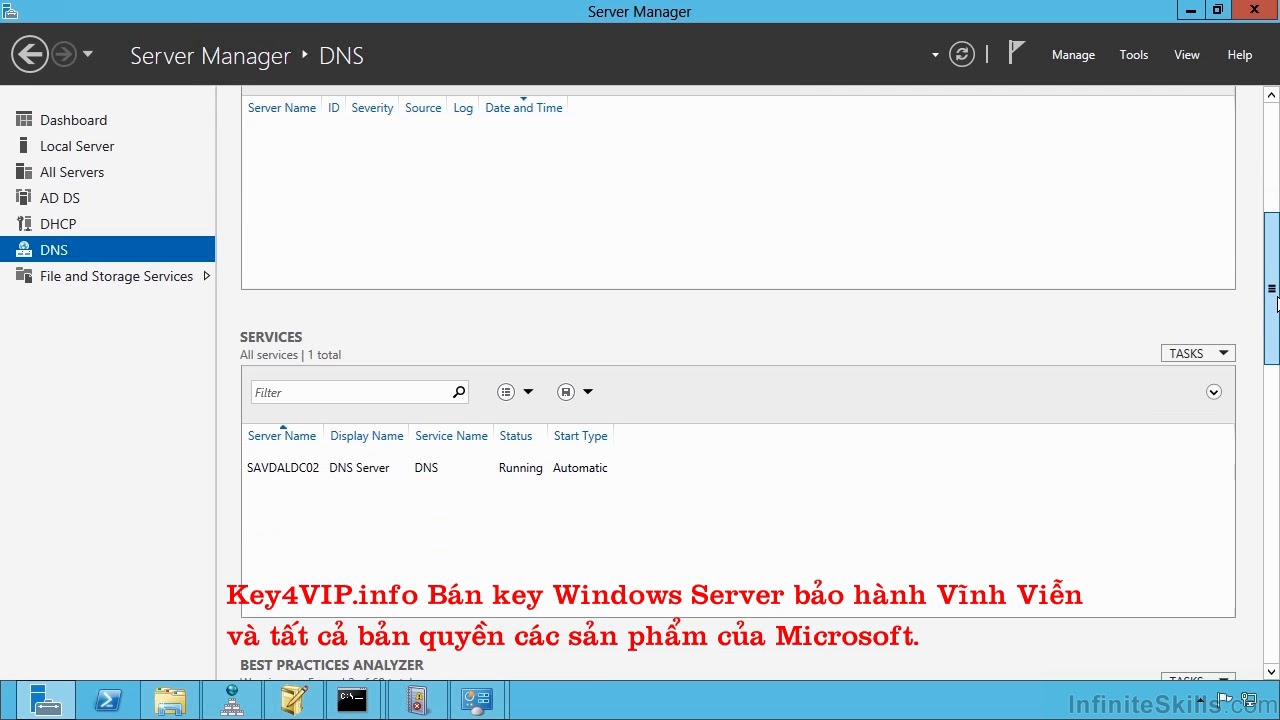Open the Manage menu
1280x720 pixels.
pos(1073,55)
